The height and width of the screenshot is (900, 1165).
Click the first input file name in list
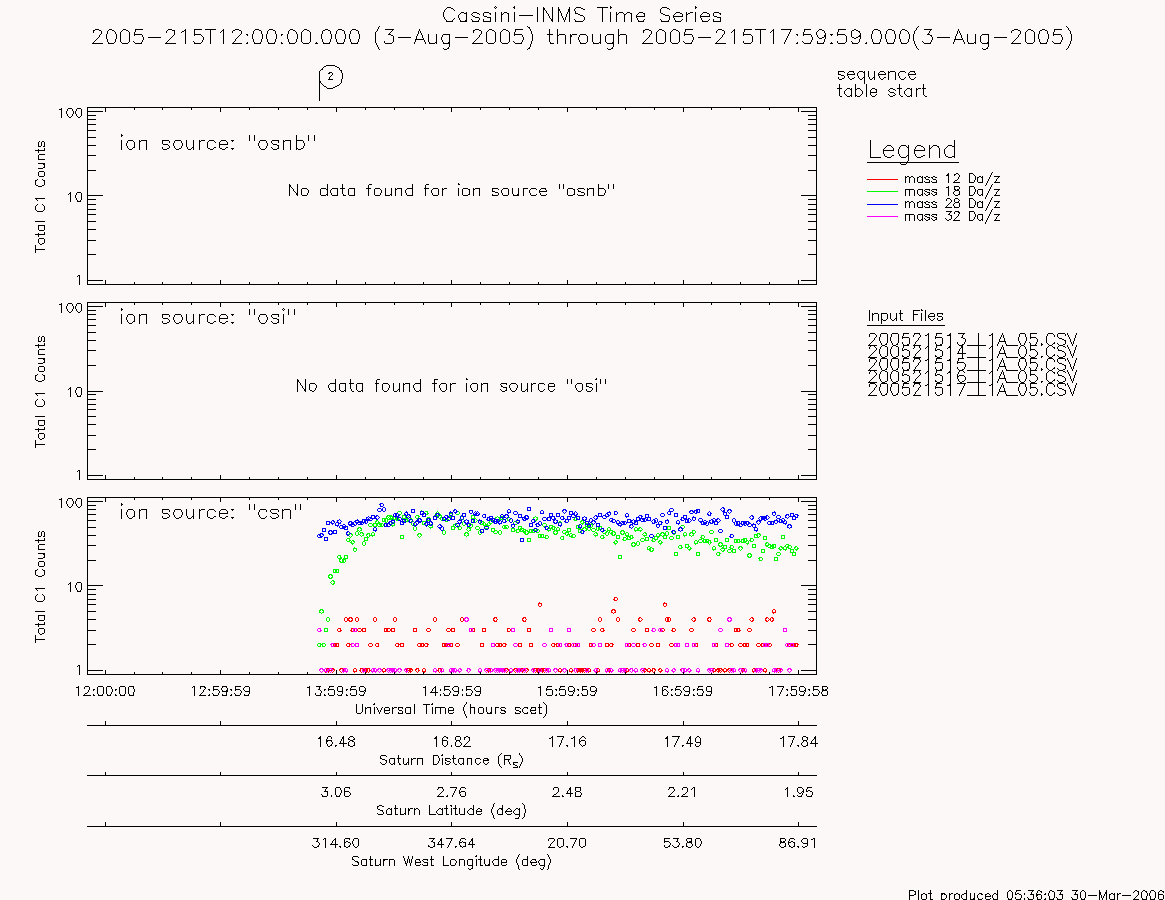click(x=972, y=340)
